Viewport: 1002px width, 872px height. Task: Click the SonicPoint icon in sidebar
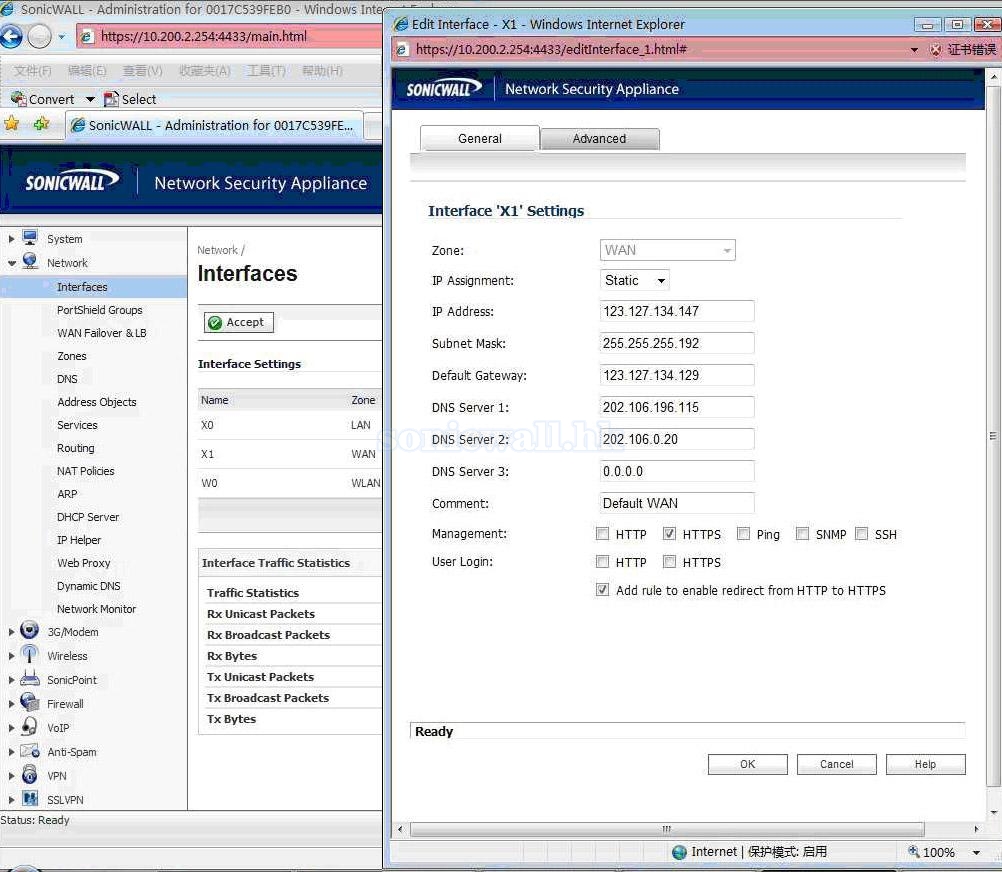tap(29, 678)
